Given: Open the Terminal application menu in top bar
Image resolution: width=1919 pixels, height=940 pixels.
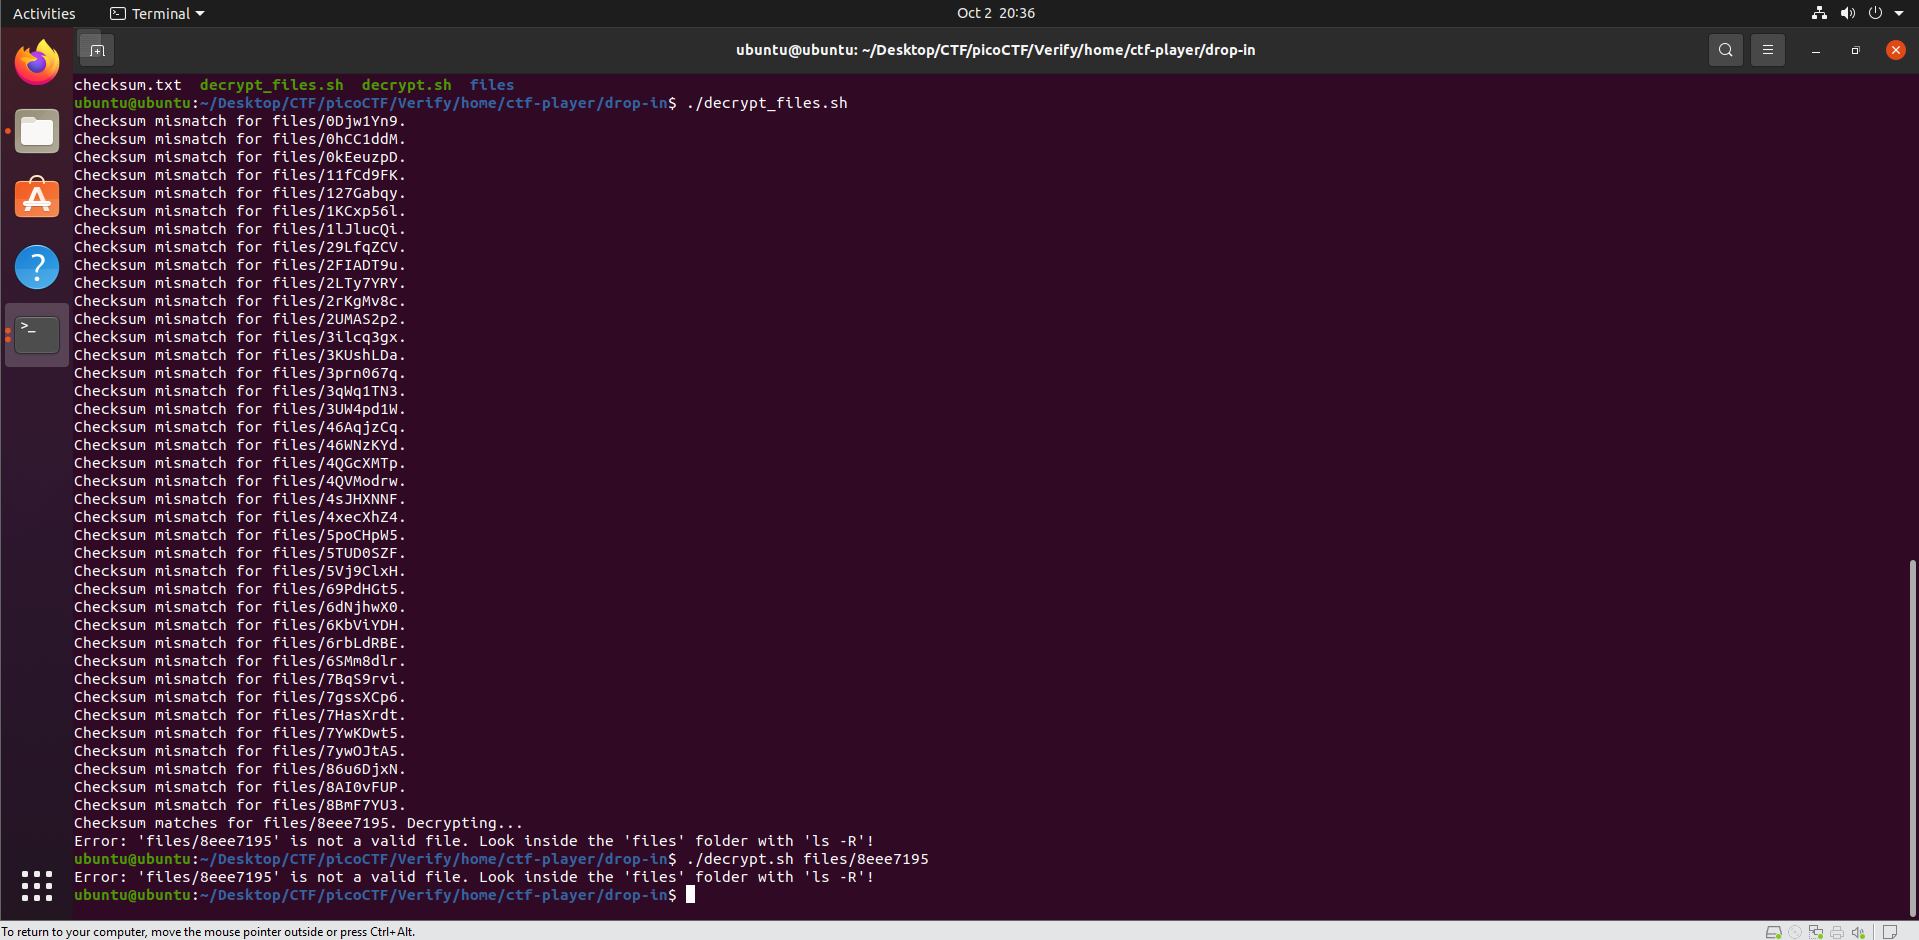Looking at the screenshot, I should [x=156, y=13].
